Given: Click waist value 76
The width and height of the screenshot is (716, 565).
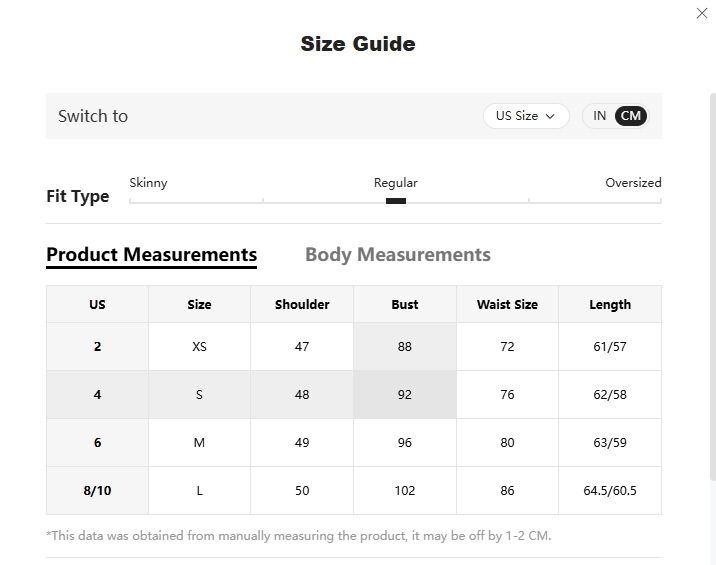Looking at the screenshot, I should click(x=507, y=395).
